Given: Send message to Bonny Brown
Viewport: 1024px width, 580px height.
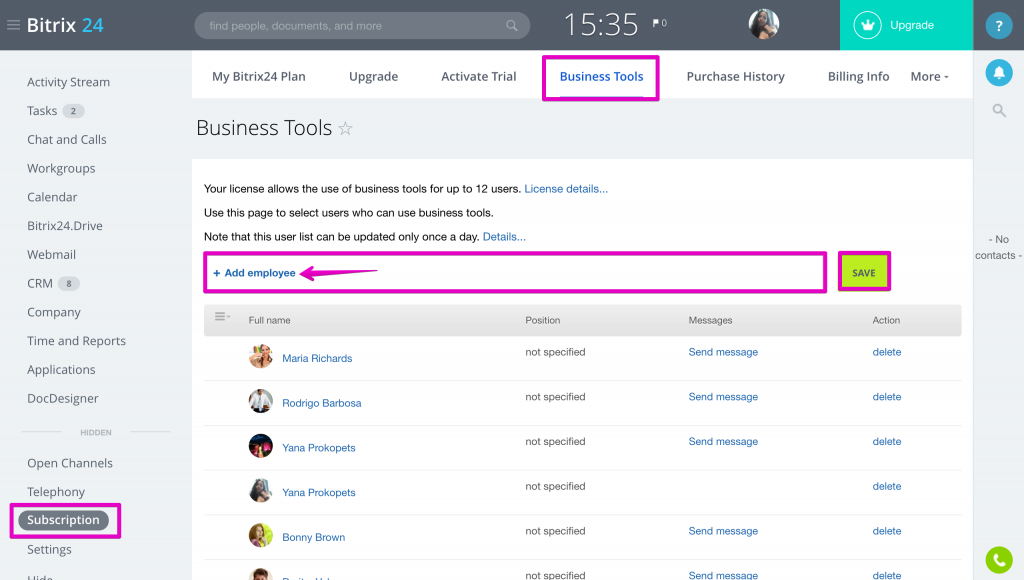Looking at the screenshot, I should [723, 531].
